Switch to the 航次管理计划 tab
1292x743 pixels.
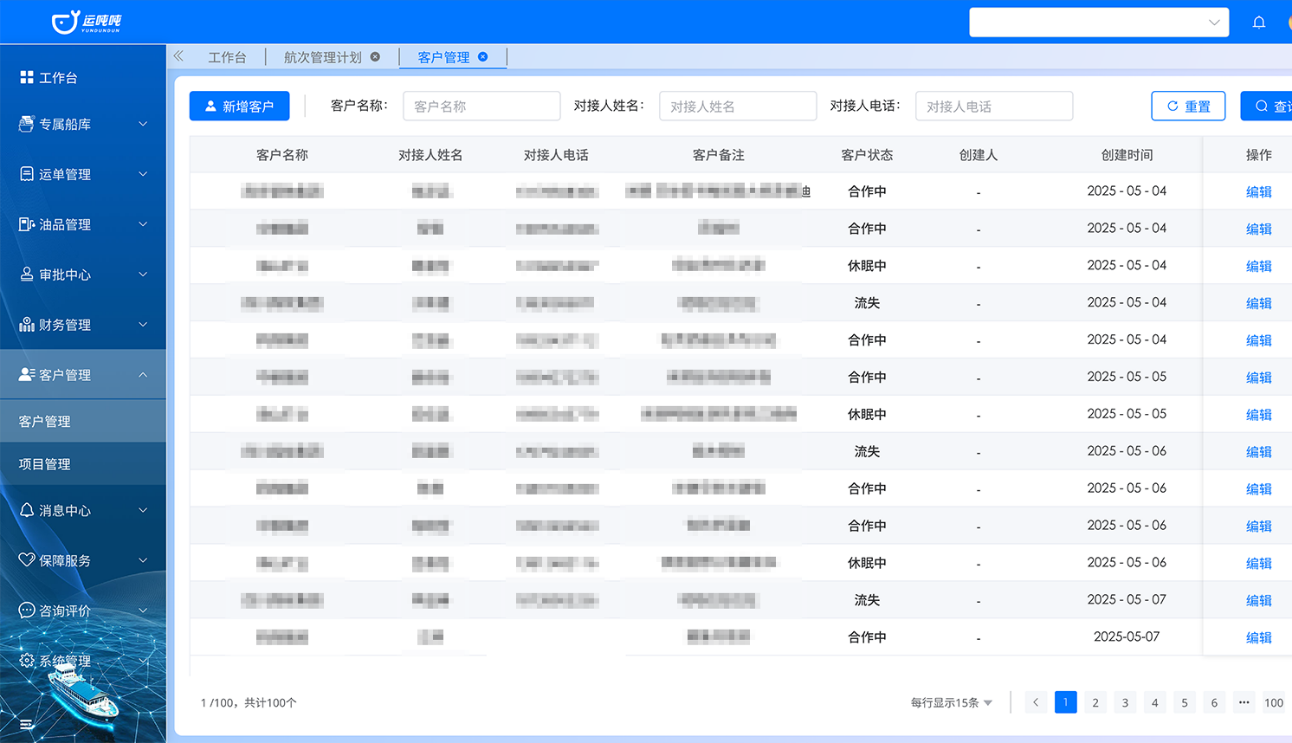click(x=325, y=57)
